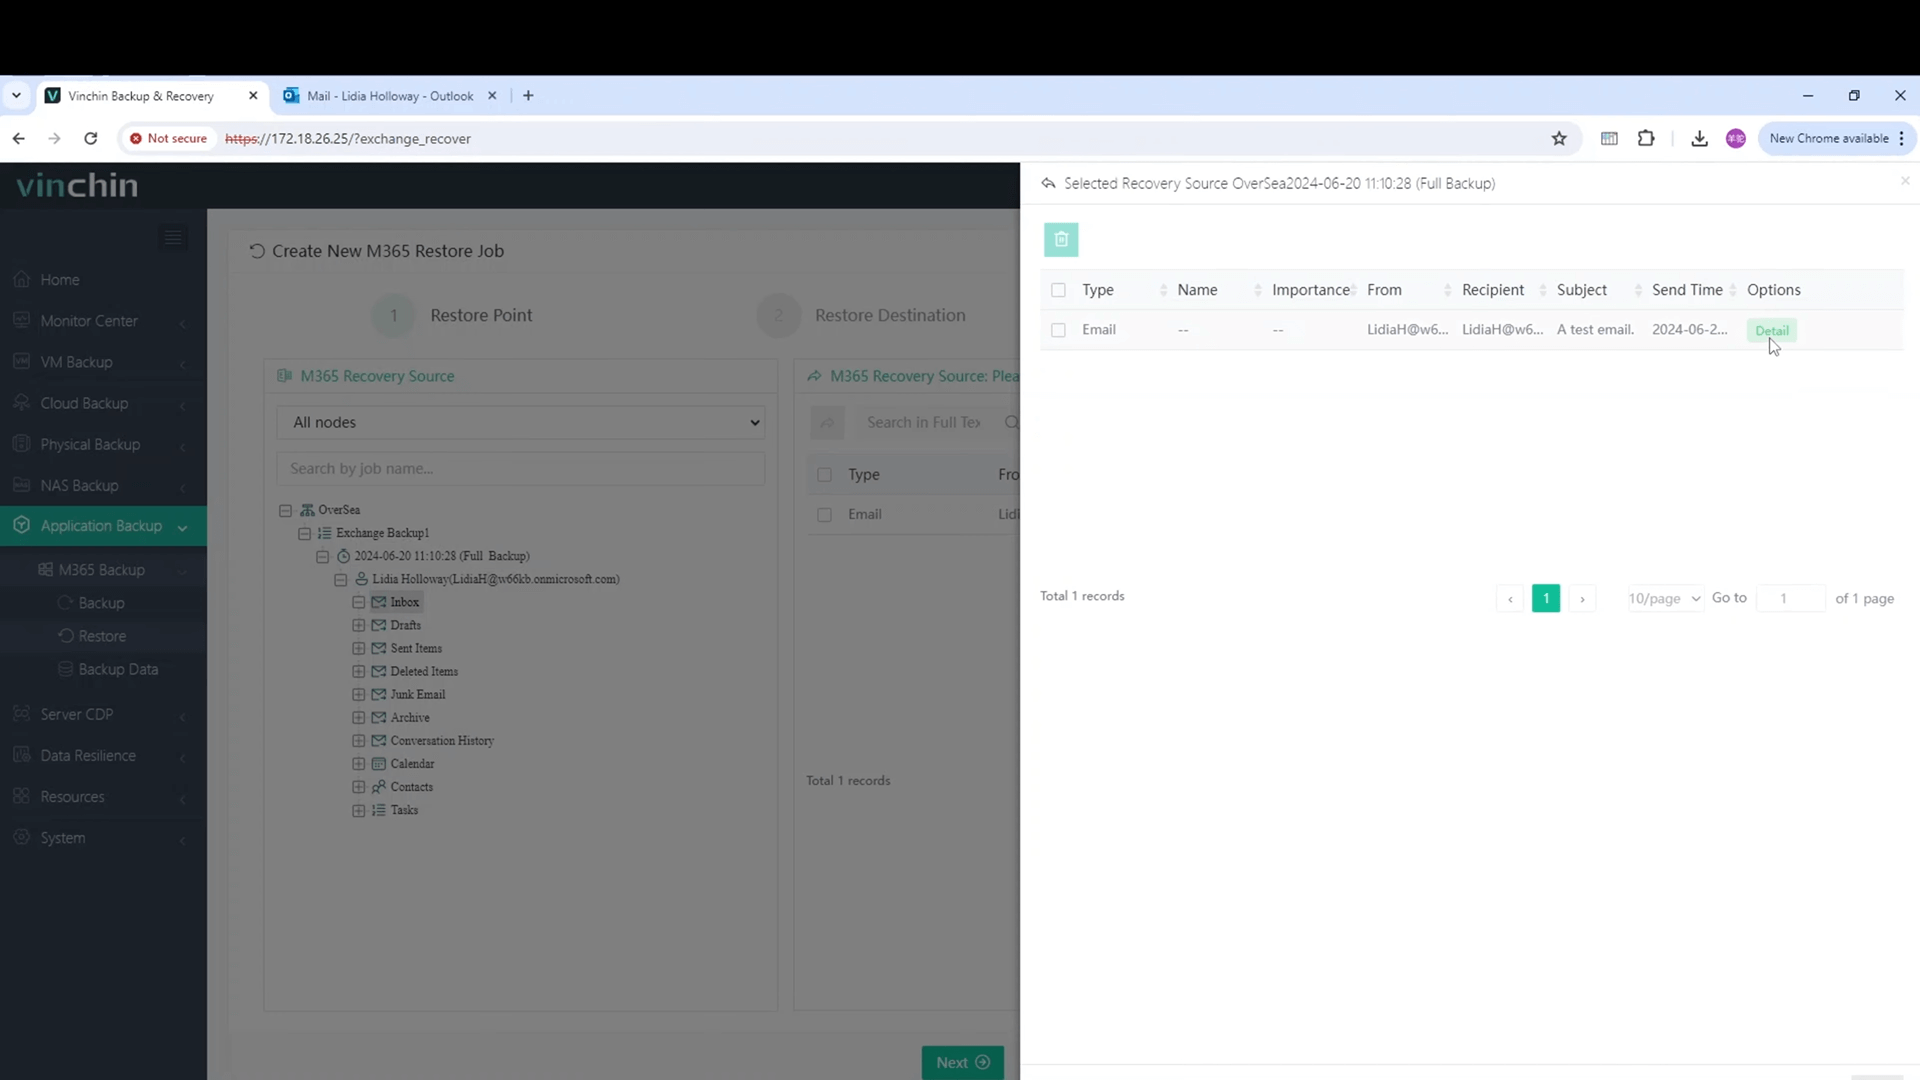Click the System gear icon in sidebar
This screenshot has height=1080, width=1920.
tap(21, 837)
